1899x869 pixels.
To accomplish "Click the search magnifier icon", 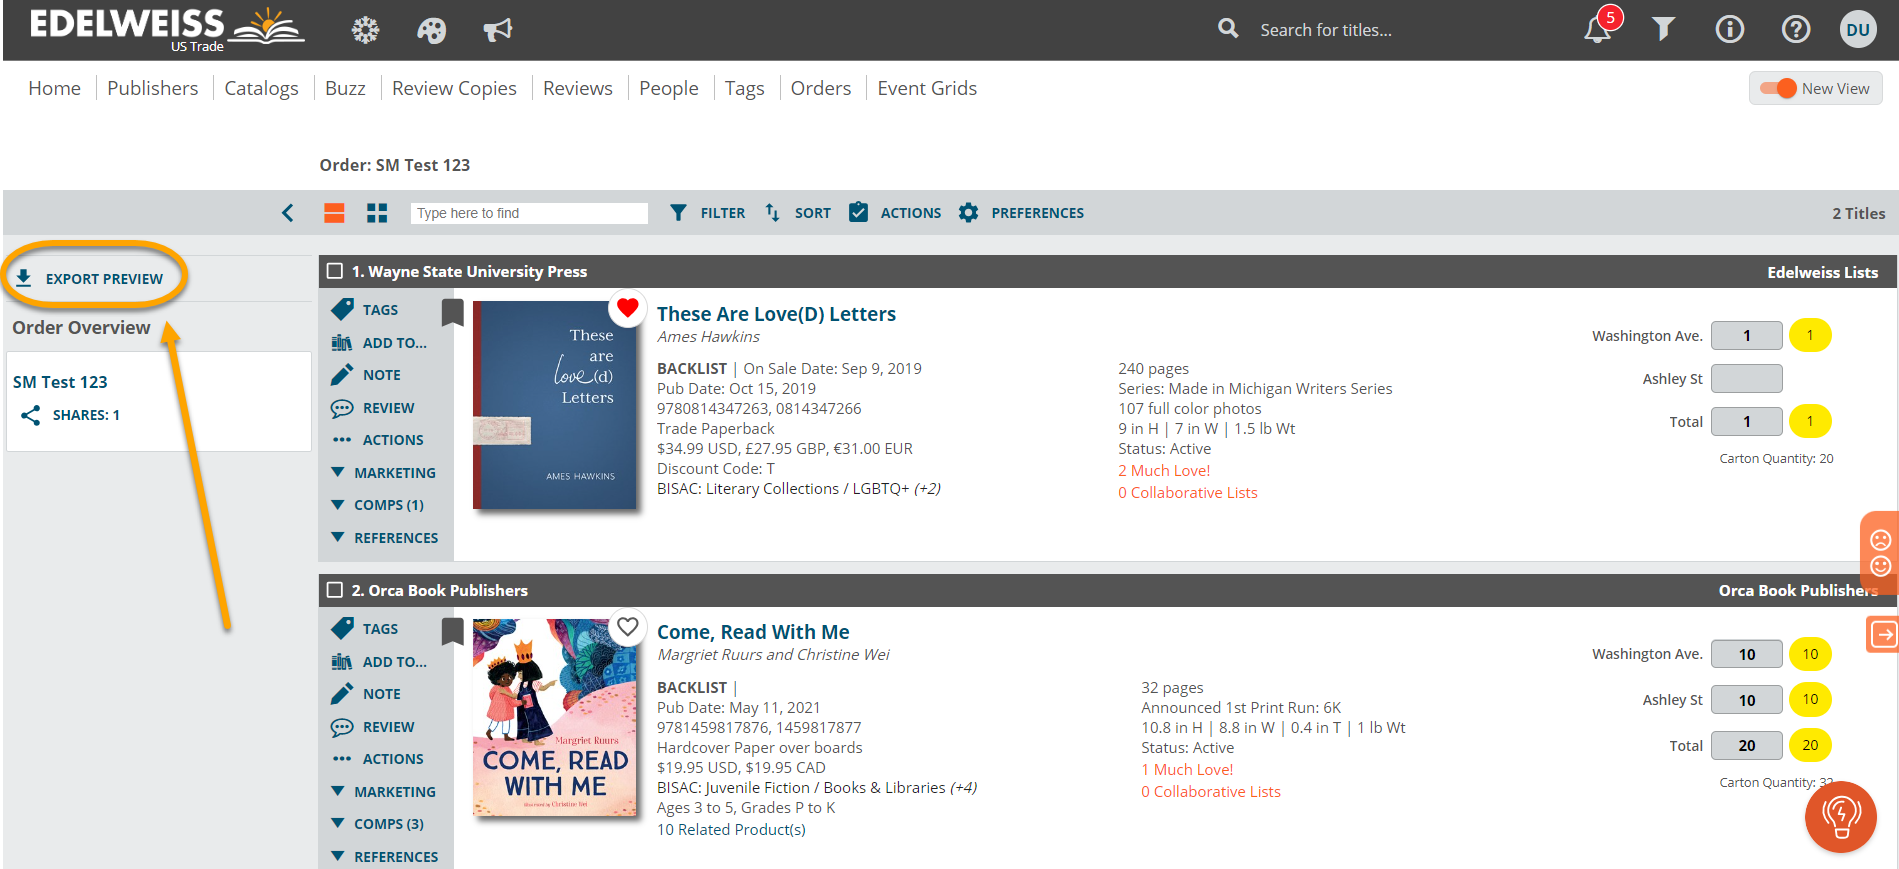I will [x=1228, y=29].
